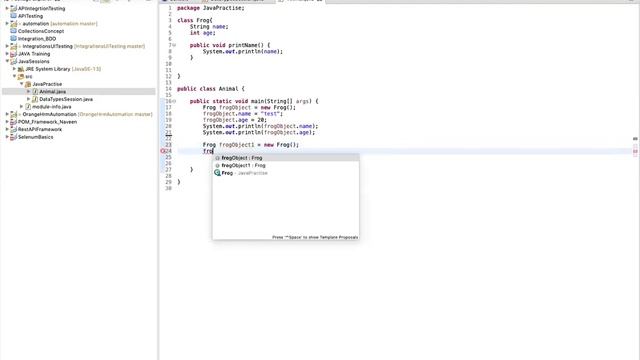Select the CollectionsConcept project name
The height and width of the screenshot is (360, 640).
click(41, 31)
